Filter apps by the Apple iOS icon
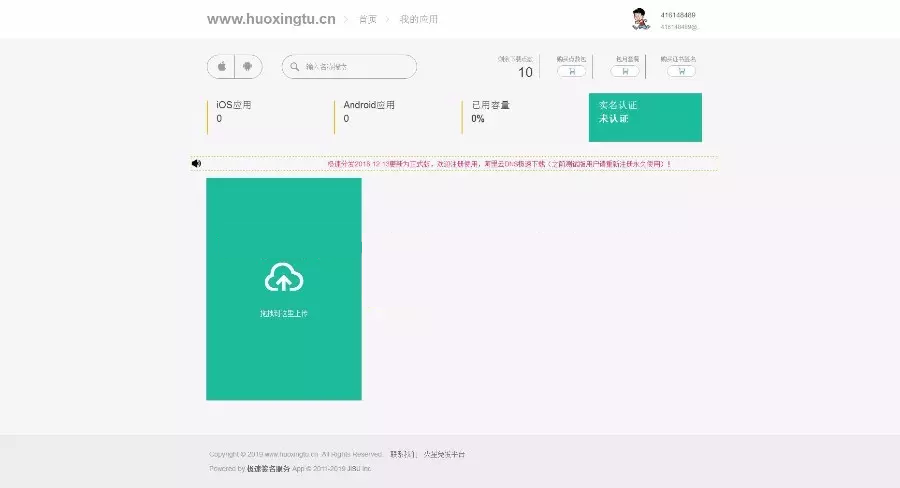This screenshot has height=488, width=900. [221, 67]
